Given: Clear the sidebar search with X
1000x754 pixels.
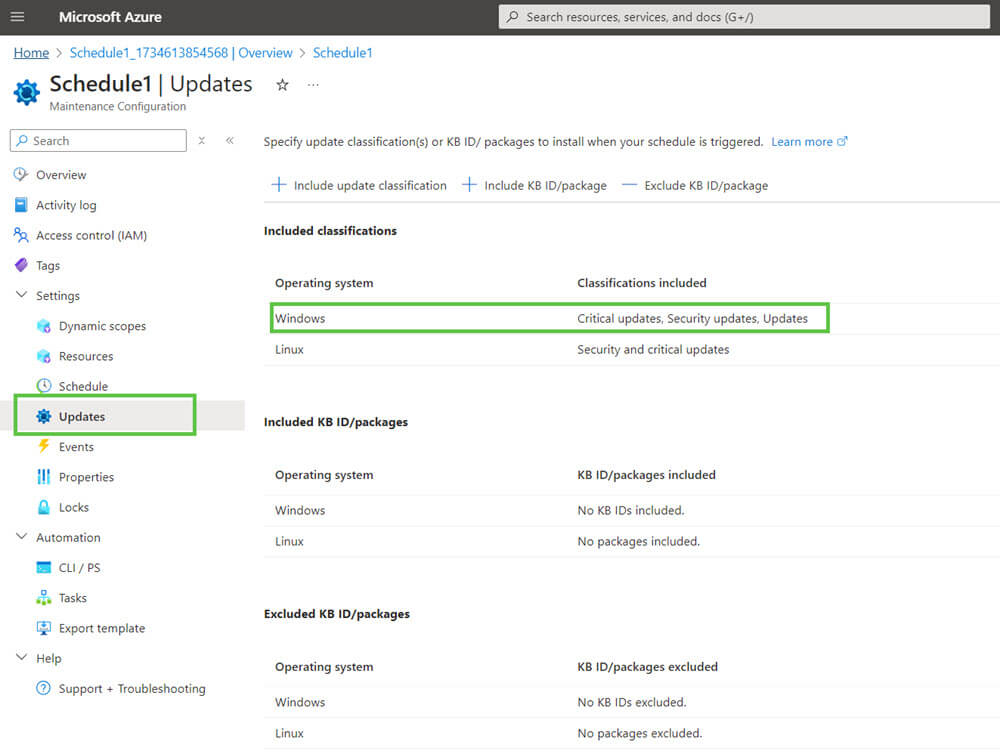Looking at the screenshot, I should coord(202,140).
